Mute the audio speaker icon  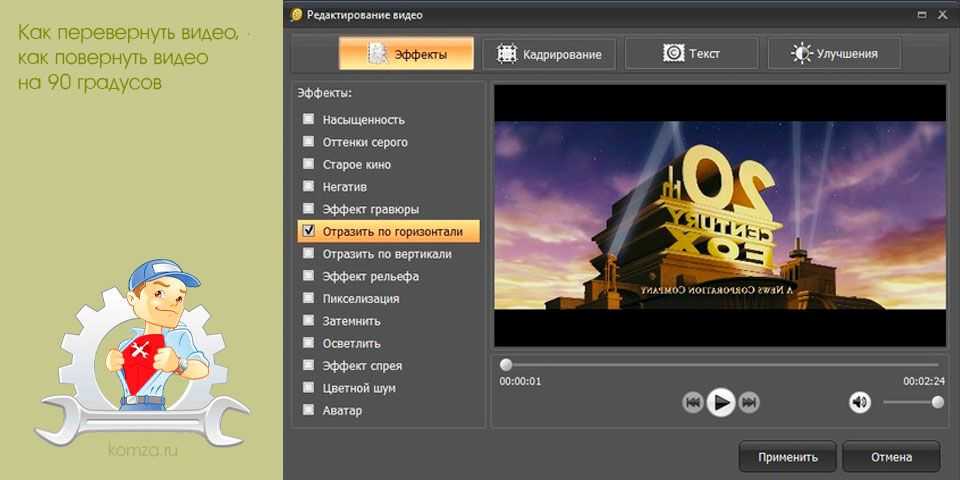point(860,403)
